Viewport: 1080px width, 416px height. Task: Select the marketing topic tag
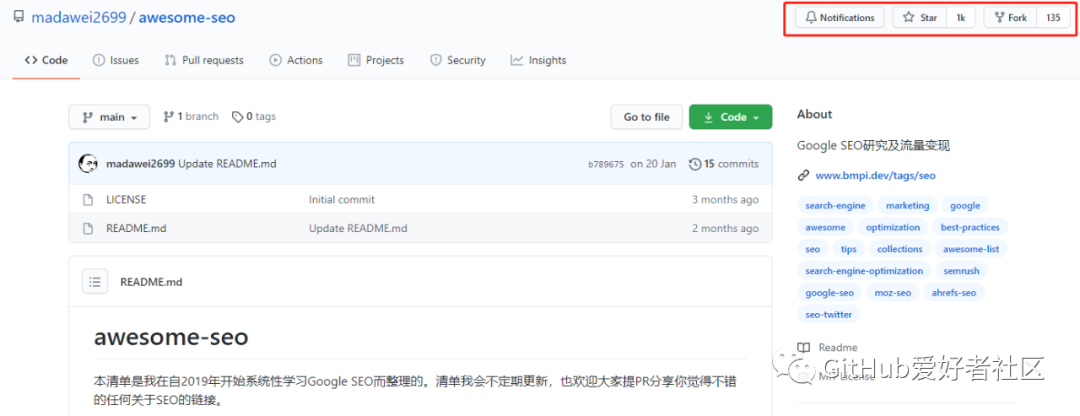pos(907,205)
